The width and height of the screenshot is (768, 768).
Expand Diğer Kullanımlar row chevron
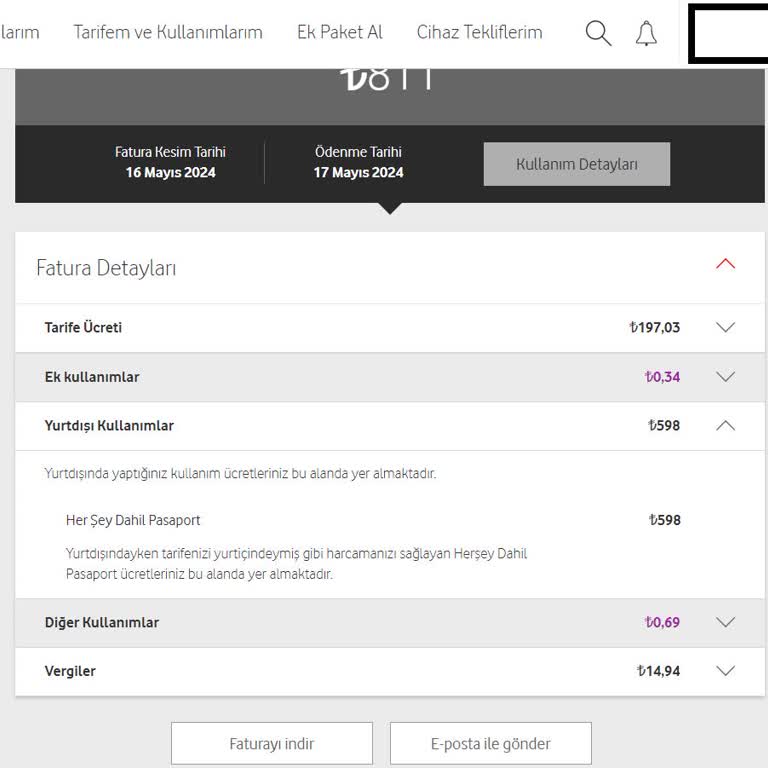pos(725,622)
